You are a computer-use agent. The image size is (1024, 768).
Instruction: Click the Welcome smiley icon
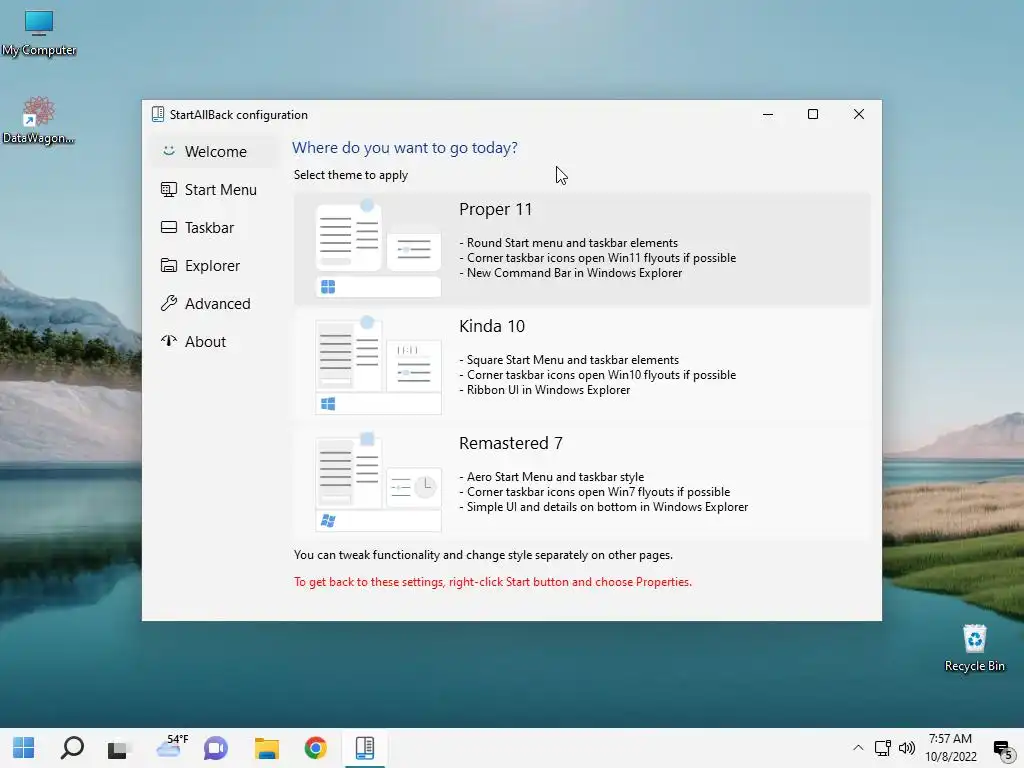(168, 151)
